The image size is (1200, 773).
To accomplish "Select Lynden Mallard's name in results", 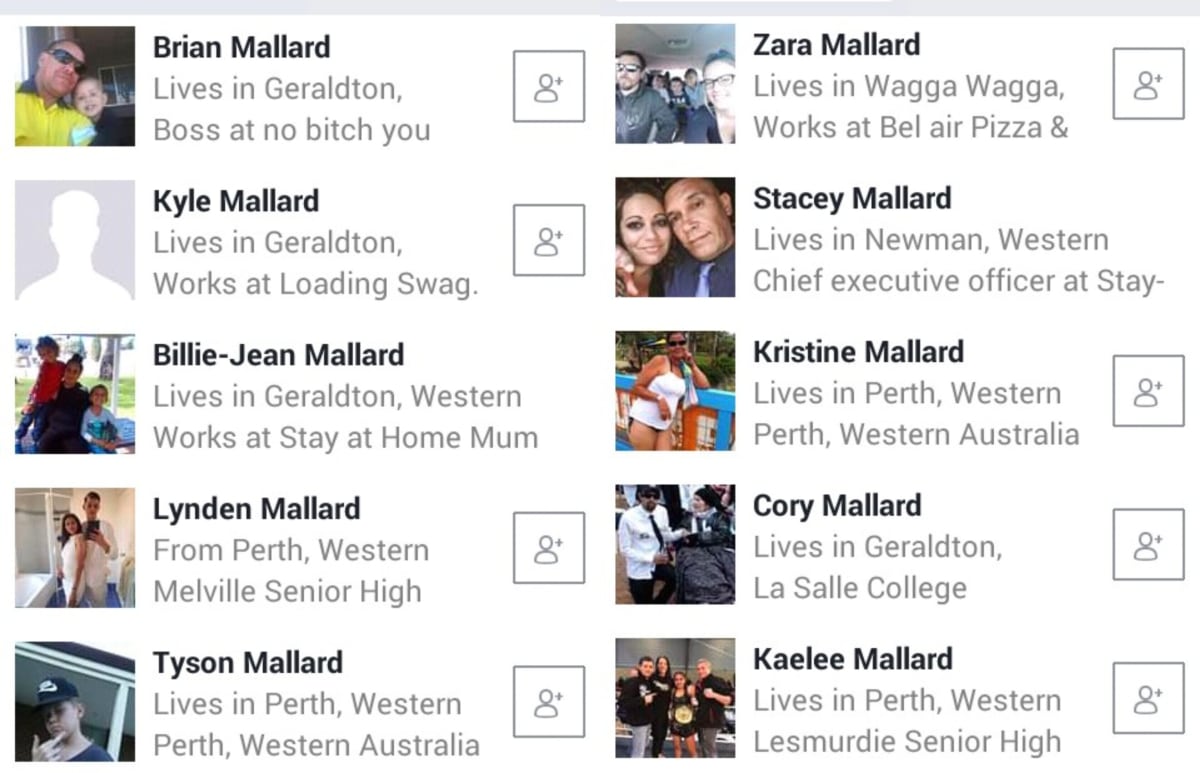I will pyautogui.click(x=257, y=509).
